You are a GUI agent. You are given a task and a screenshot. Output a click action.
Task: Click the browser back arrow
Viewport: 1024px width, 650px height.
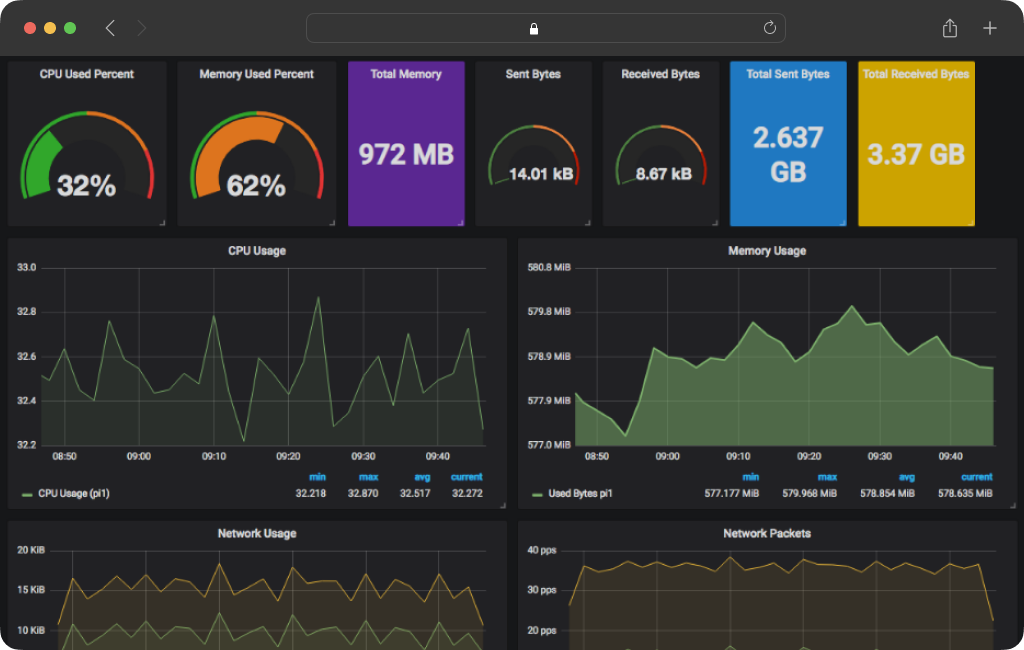click(110, 28)
